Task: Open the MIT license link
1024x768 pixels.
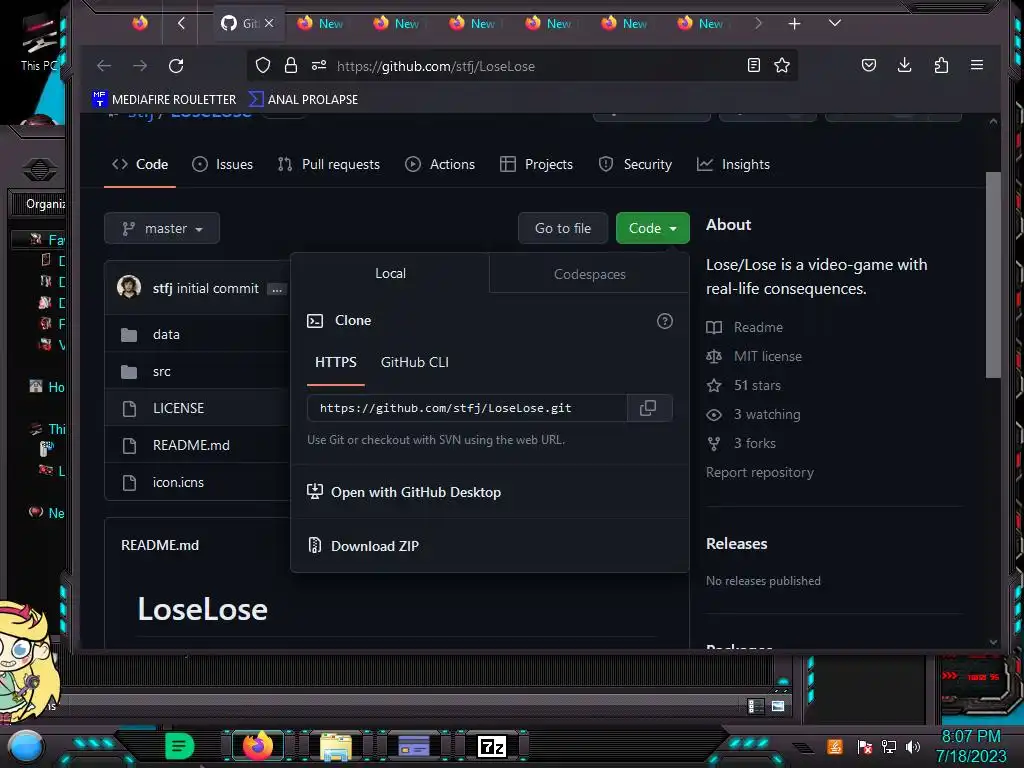Action: coord(754,357)
